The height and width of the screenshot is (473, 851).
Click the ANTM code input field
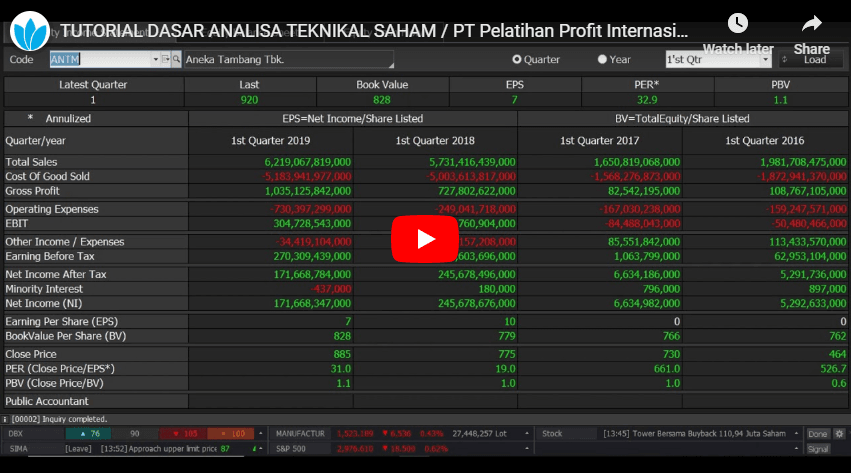pos(100,60)
